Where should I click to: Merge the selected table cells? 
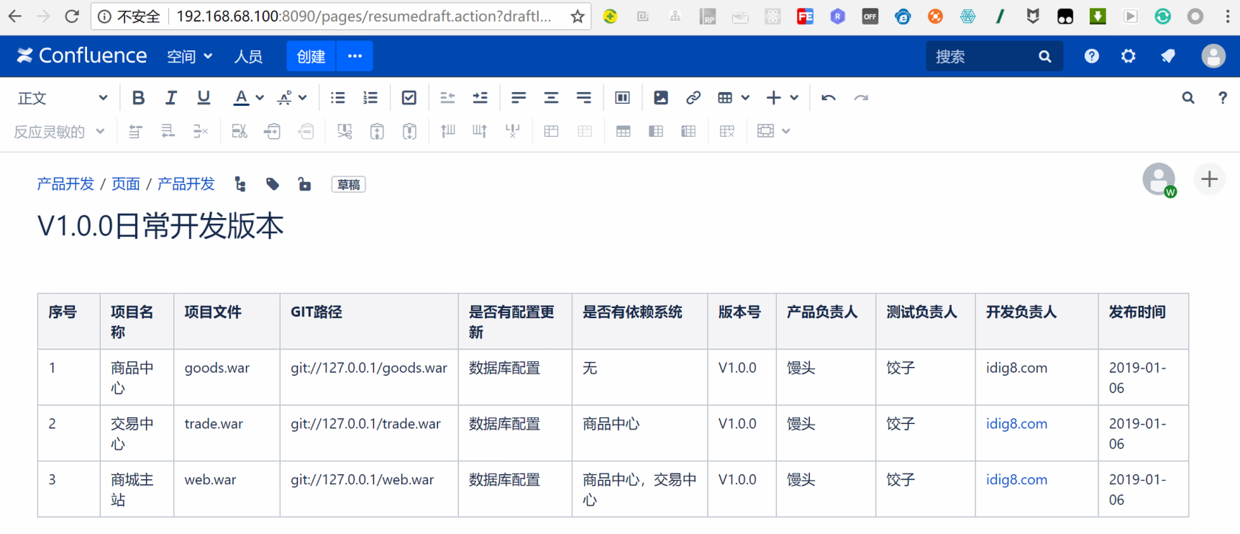pos(551,131)
